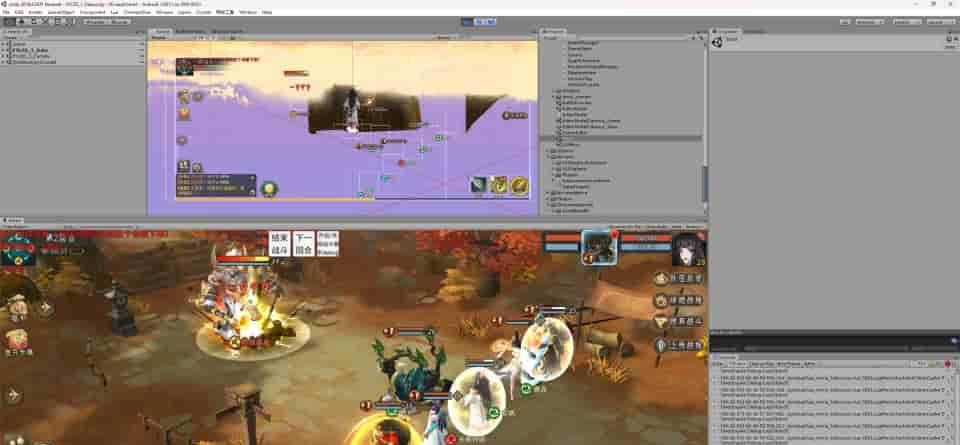Switch to the Game tab
Screen dimensions: 960x445
13,220
